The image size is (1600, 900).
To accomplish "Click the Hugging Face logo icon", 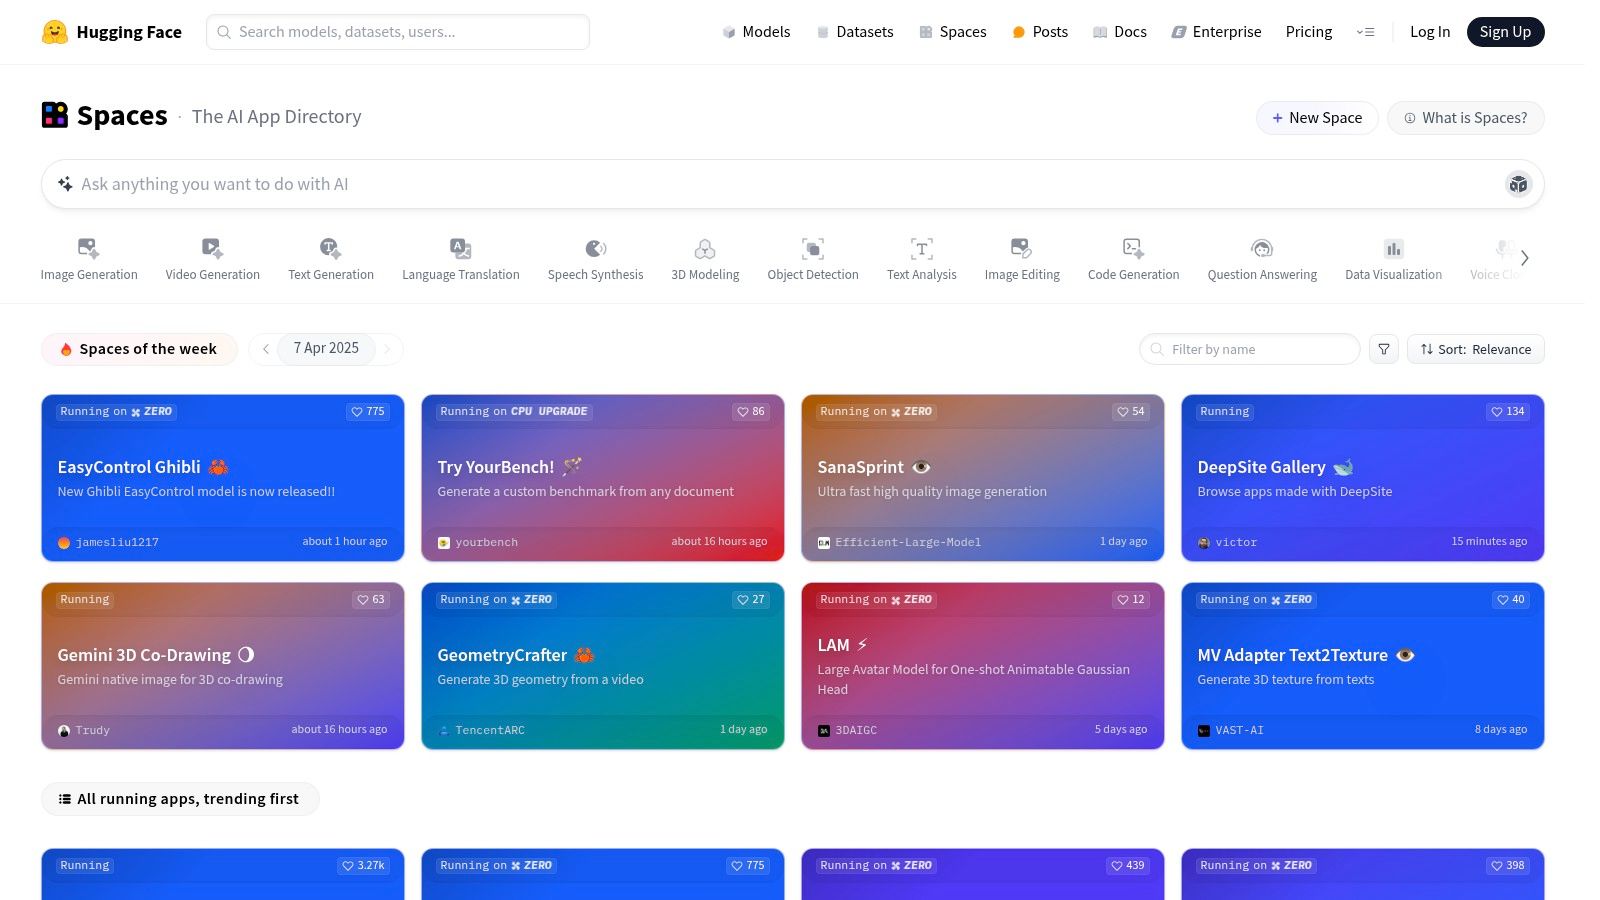I will [x=54, y=32].
